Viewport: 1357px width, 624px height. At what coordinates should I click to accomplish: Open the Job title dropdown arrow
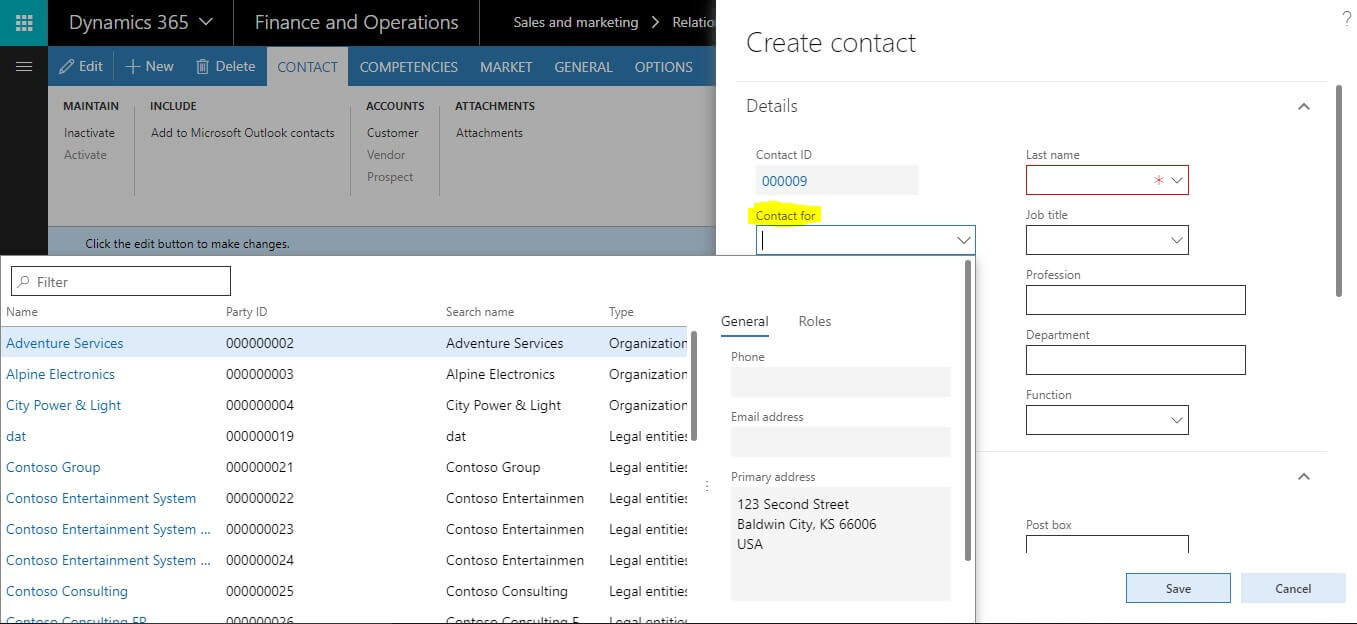click(x=1177, y=241)
